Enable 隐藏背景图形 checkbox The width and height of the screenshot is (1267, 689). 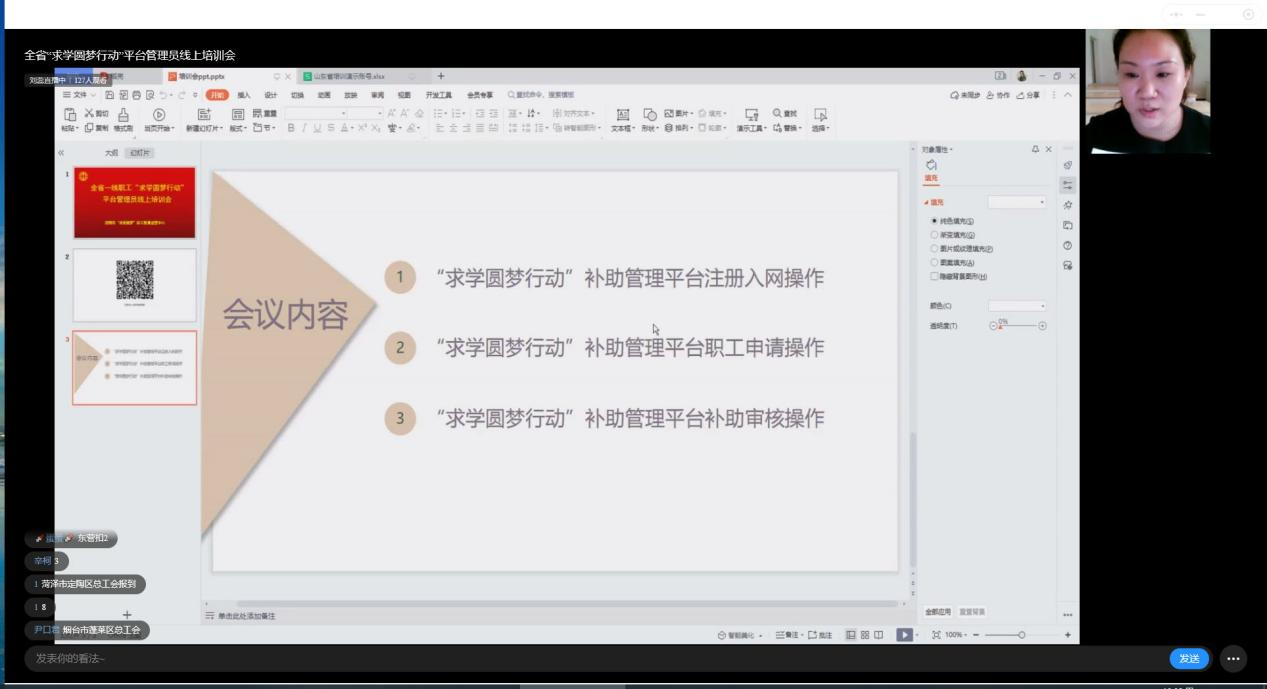pyautogui.click(x=934, y=276)
